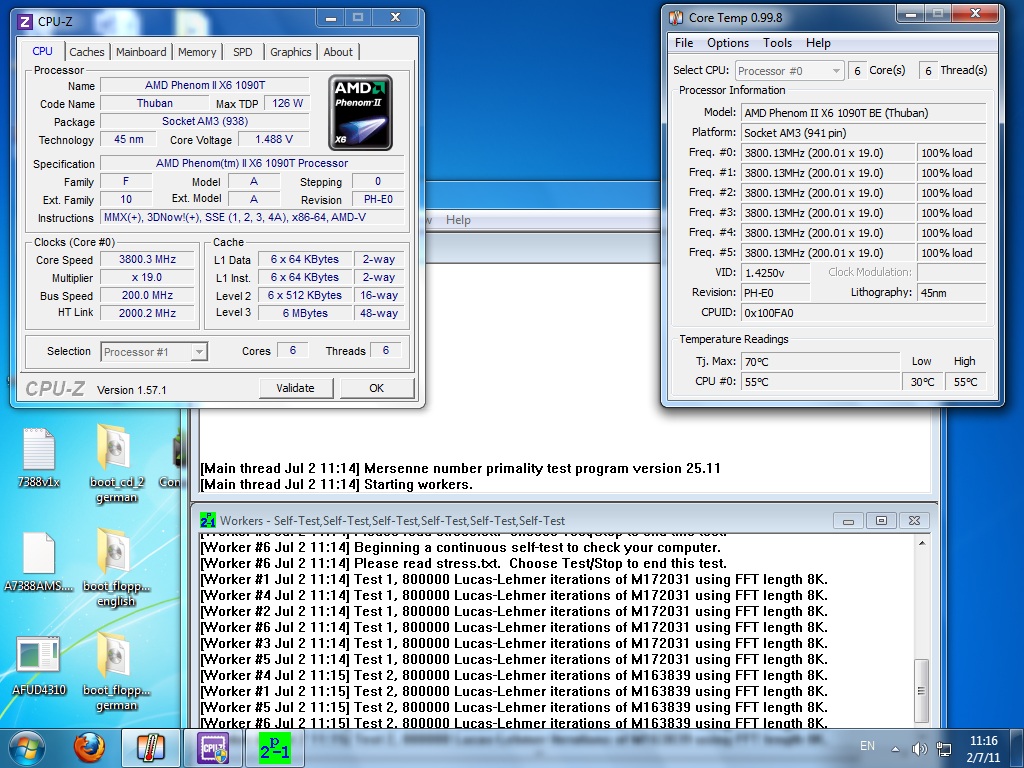Viewport: 1024px width, 768px height.
Task: Click the "Starting workers." log line
Action: 418,485
